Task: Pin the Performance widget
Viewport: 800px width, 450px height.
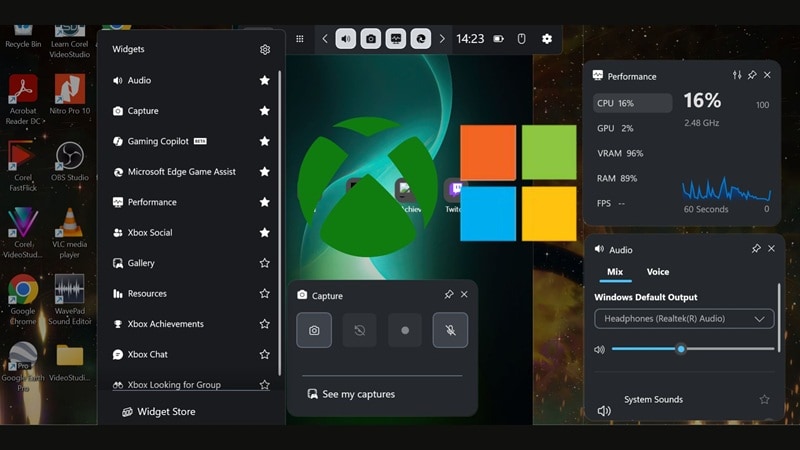Action: [752, 75]
